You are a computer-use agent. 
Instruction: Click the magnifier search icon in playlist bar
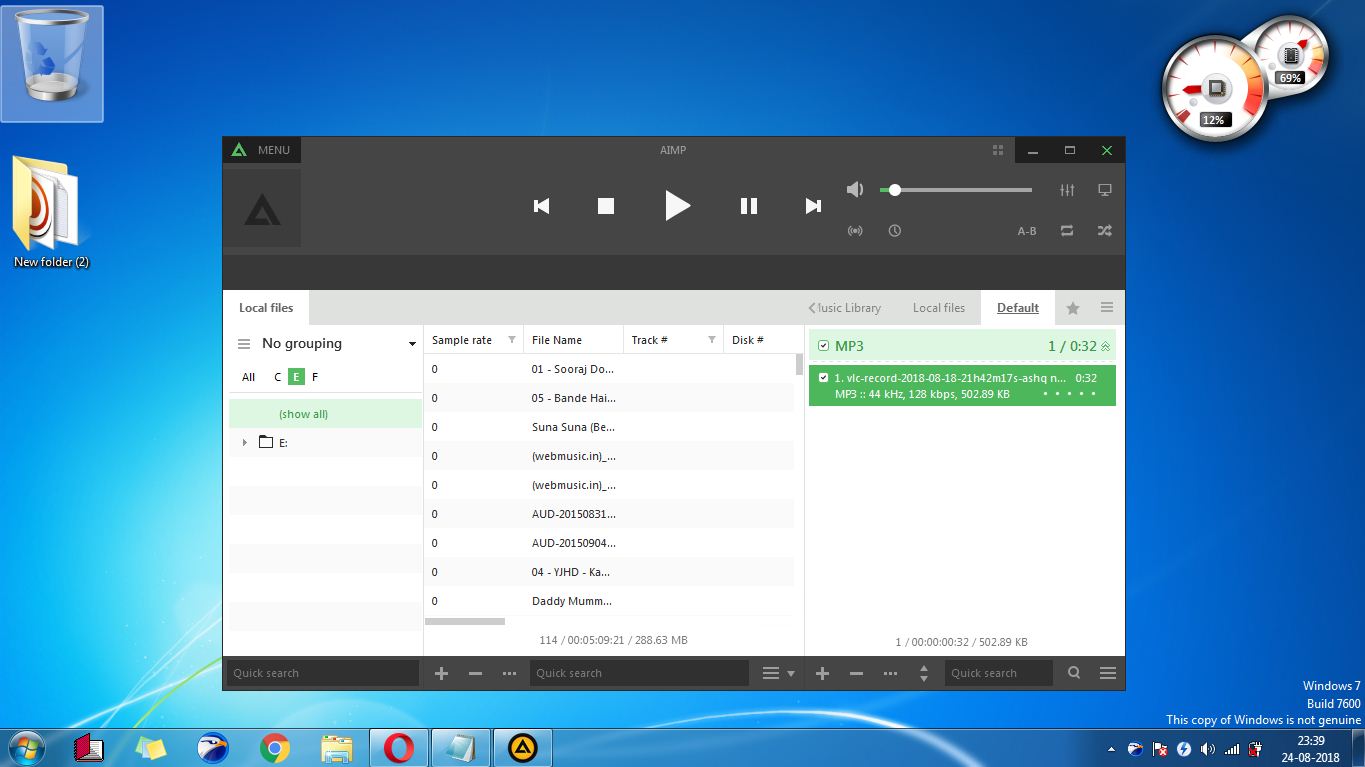coord(1073,673)
